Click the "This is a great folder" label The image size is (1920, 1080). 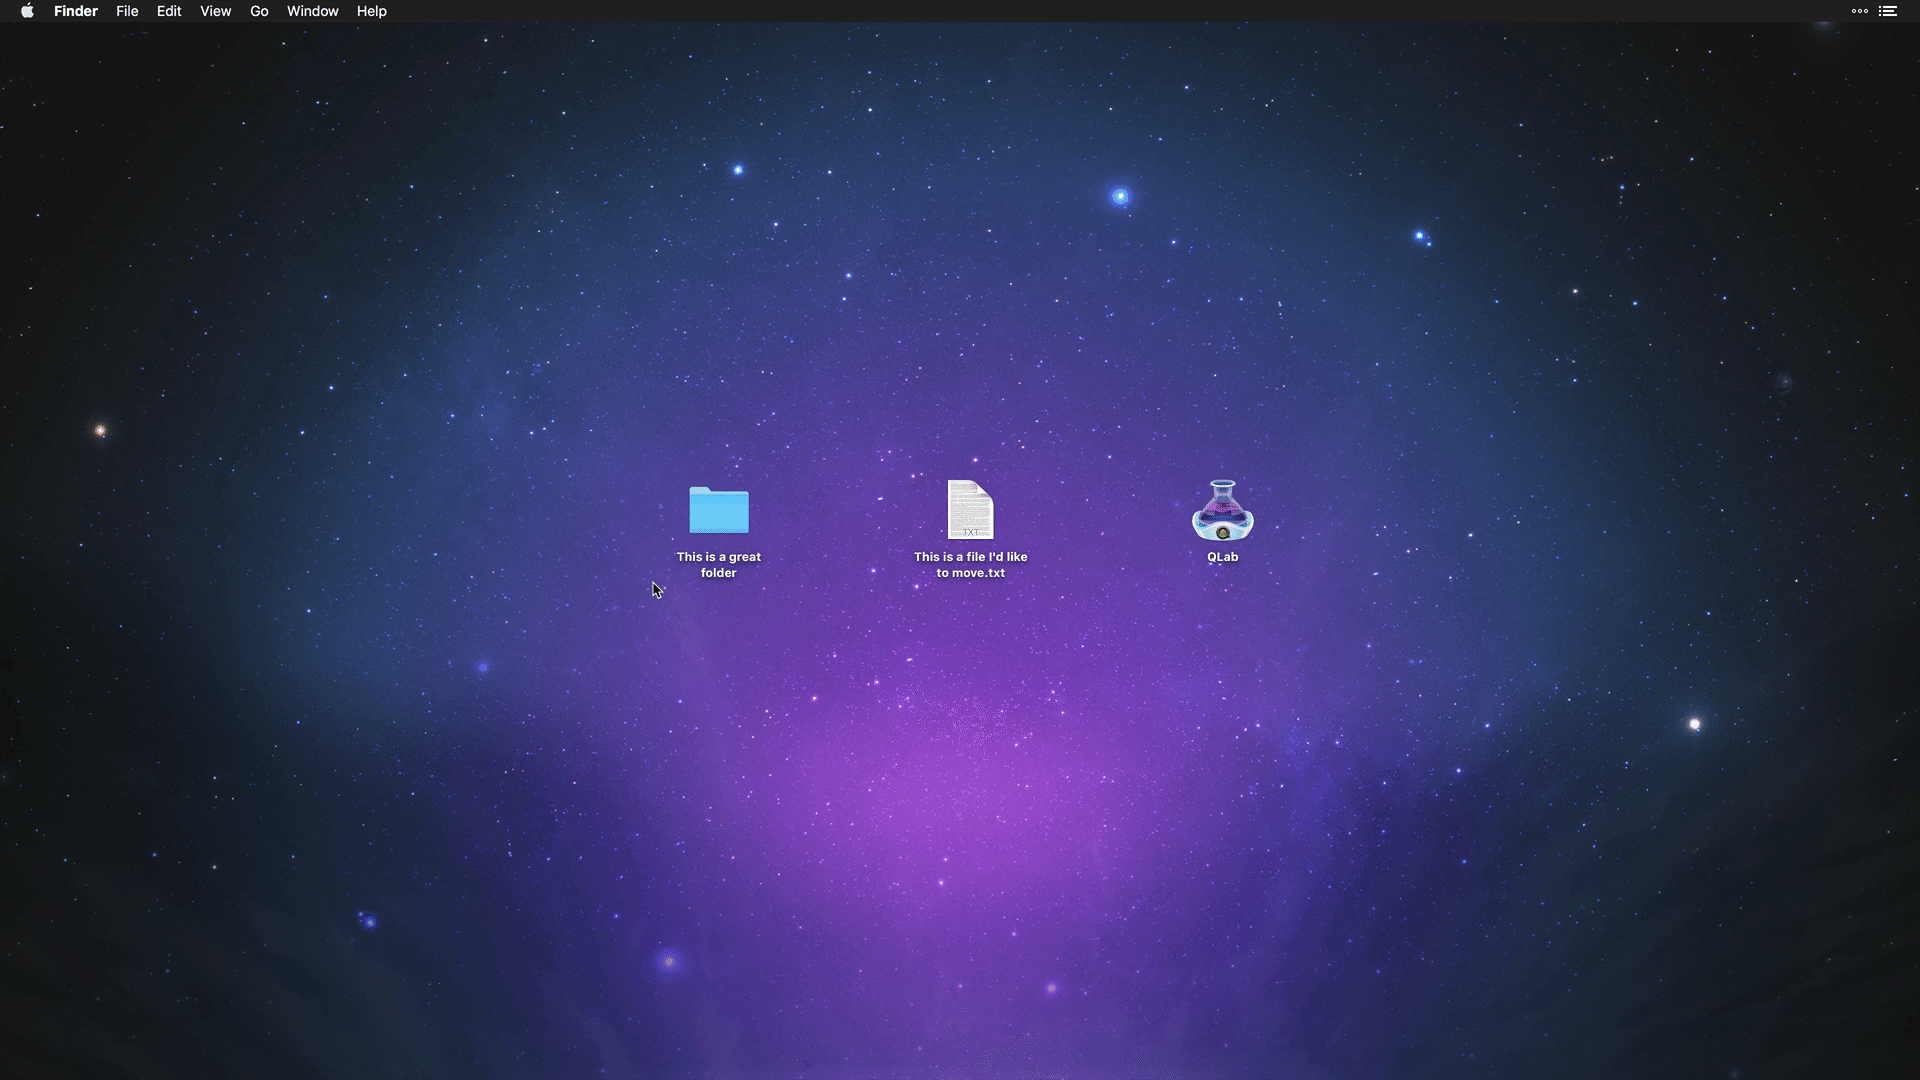point(718,565)
